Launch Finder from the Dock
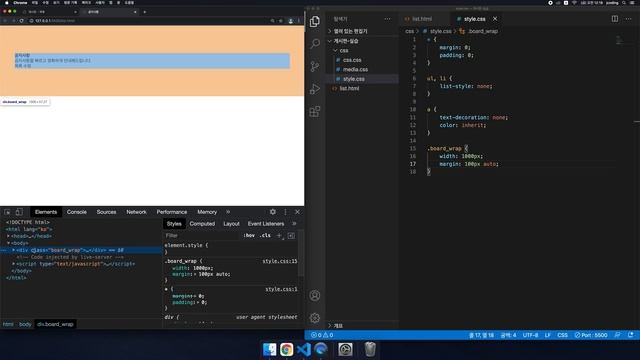Image resolution: width=640 pixels, height=360 pixels. pyautogui.click(x=269, y=349)
